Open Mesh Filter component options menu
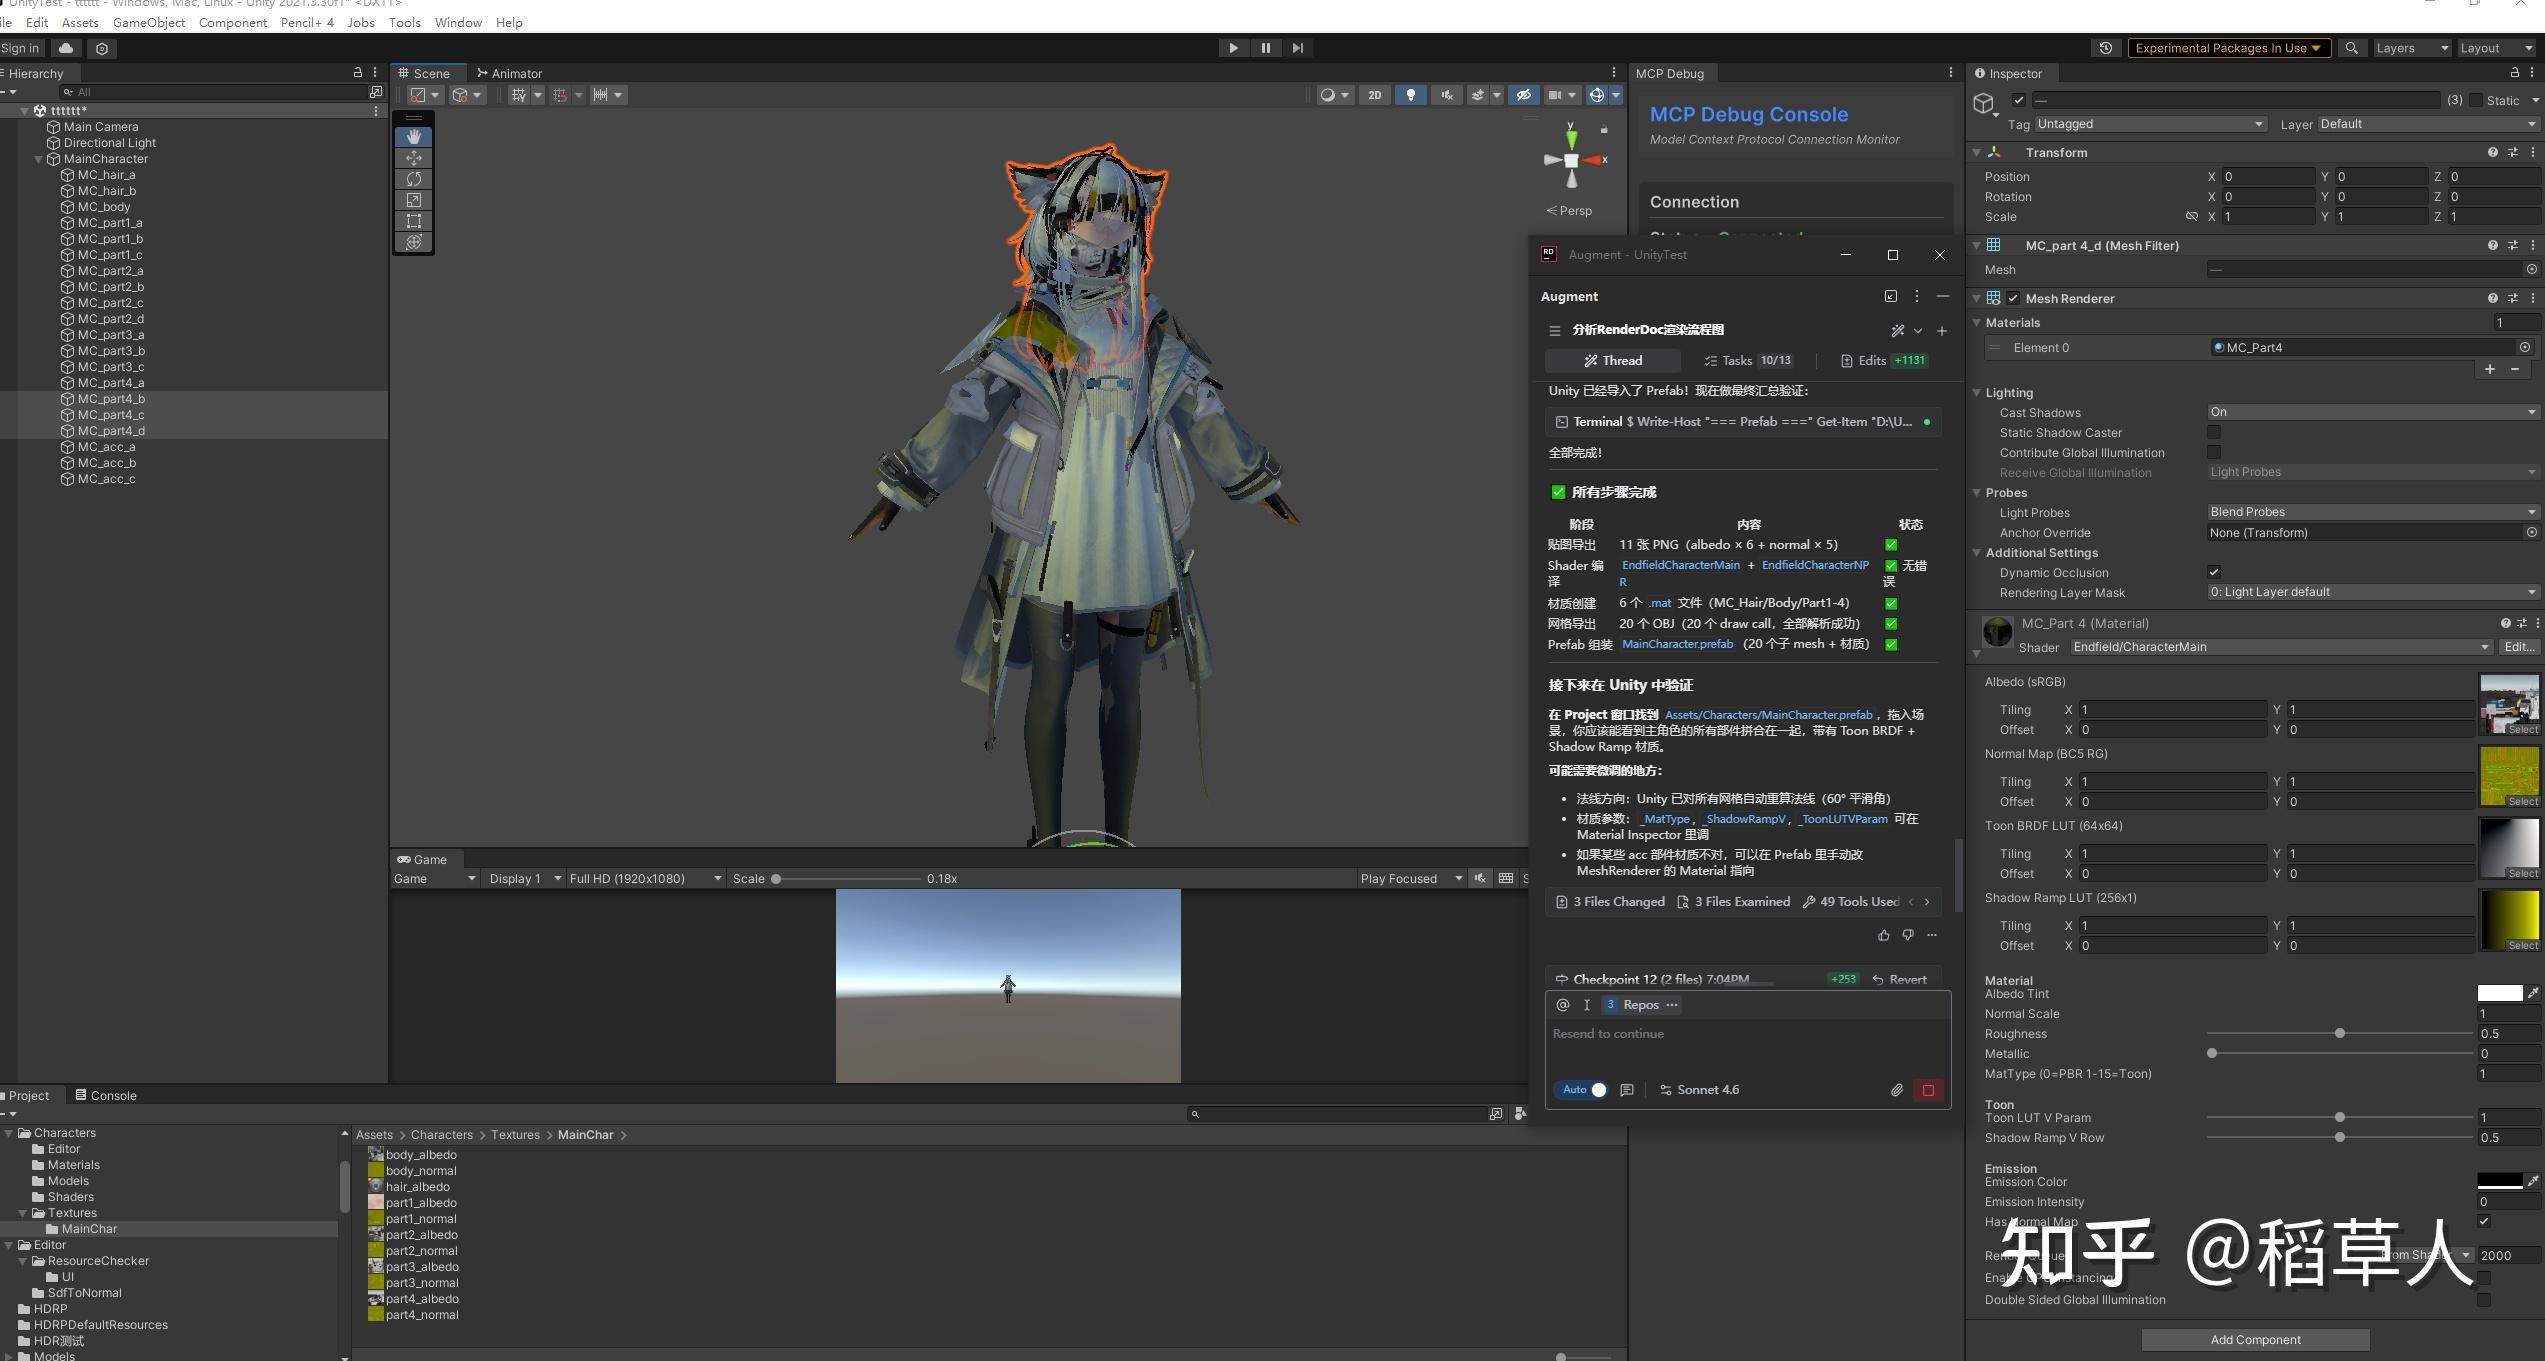This screenshot has height=1361, width=2545. 2532,245
